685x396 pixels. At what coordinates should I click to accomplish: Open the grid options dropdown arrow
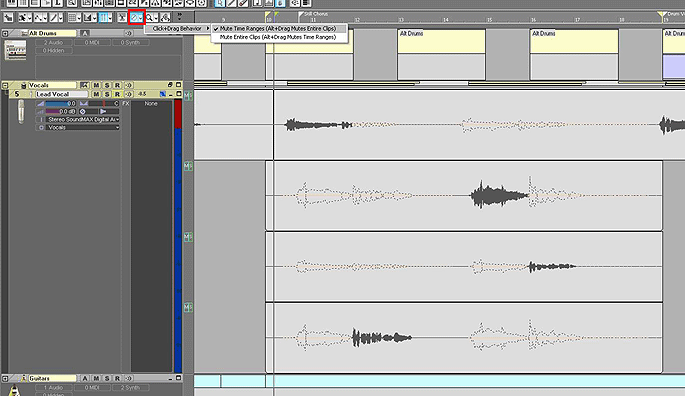pyautogui.click(x=79, y=18)
